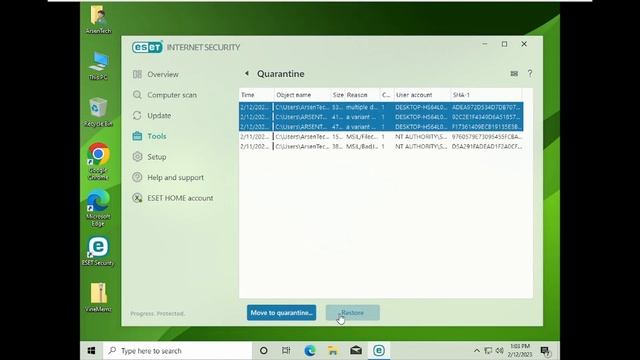Click the volume tray icon

tap(500, 351)
